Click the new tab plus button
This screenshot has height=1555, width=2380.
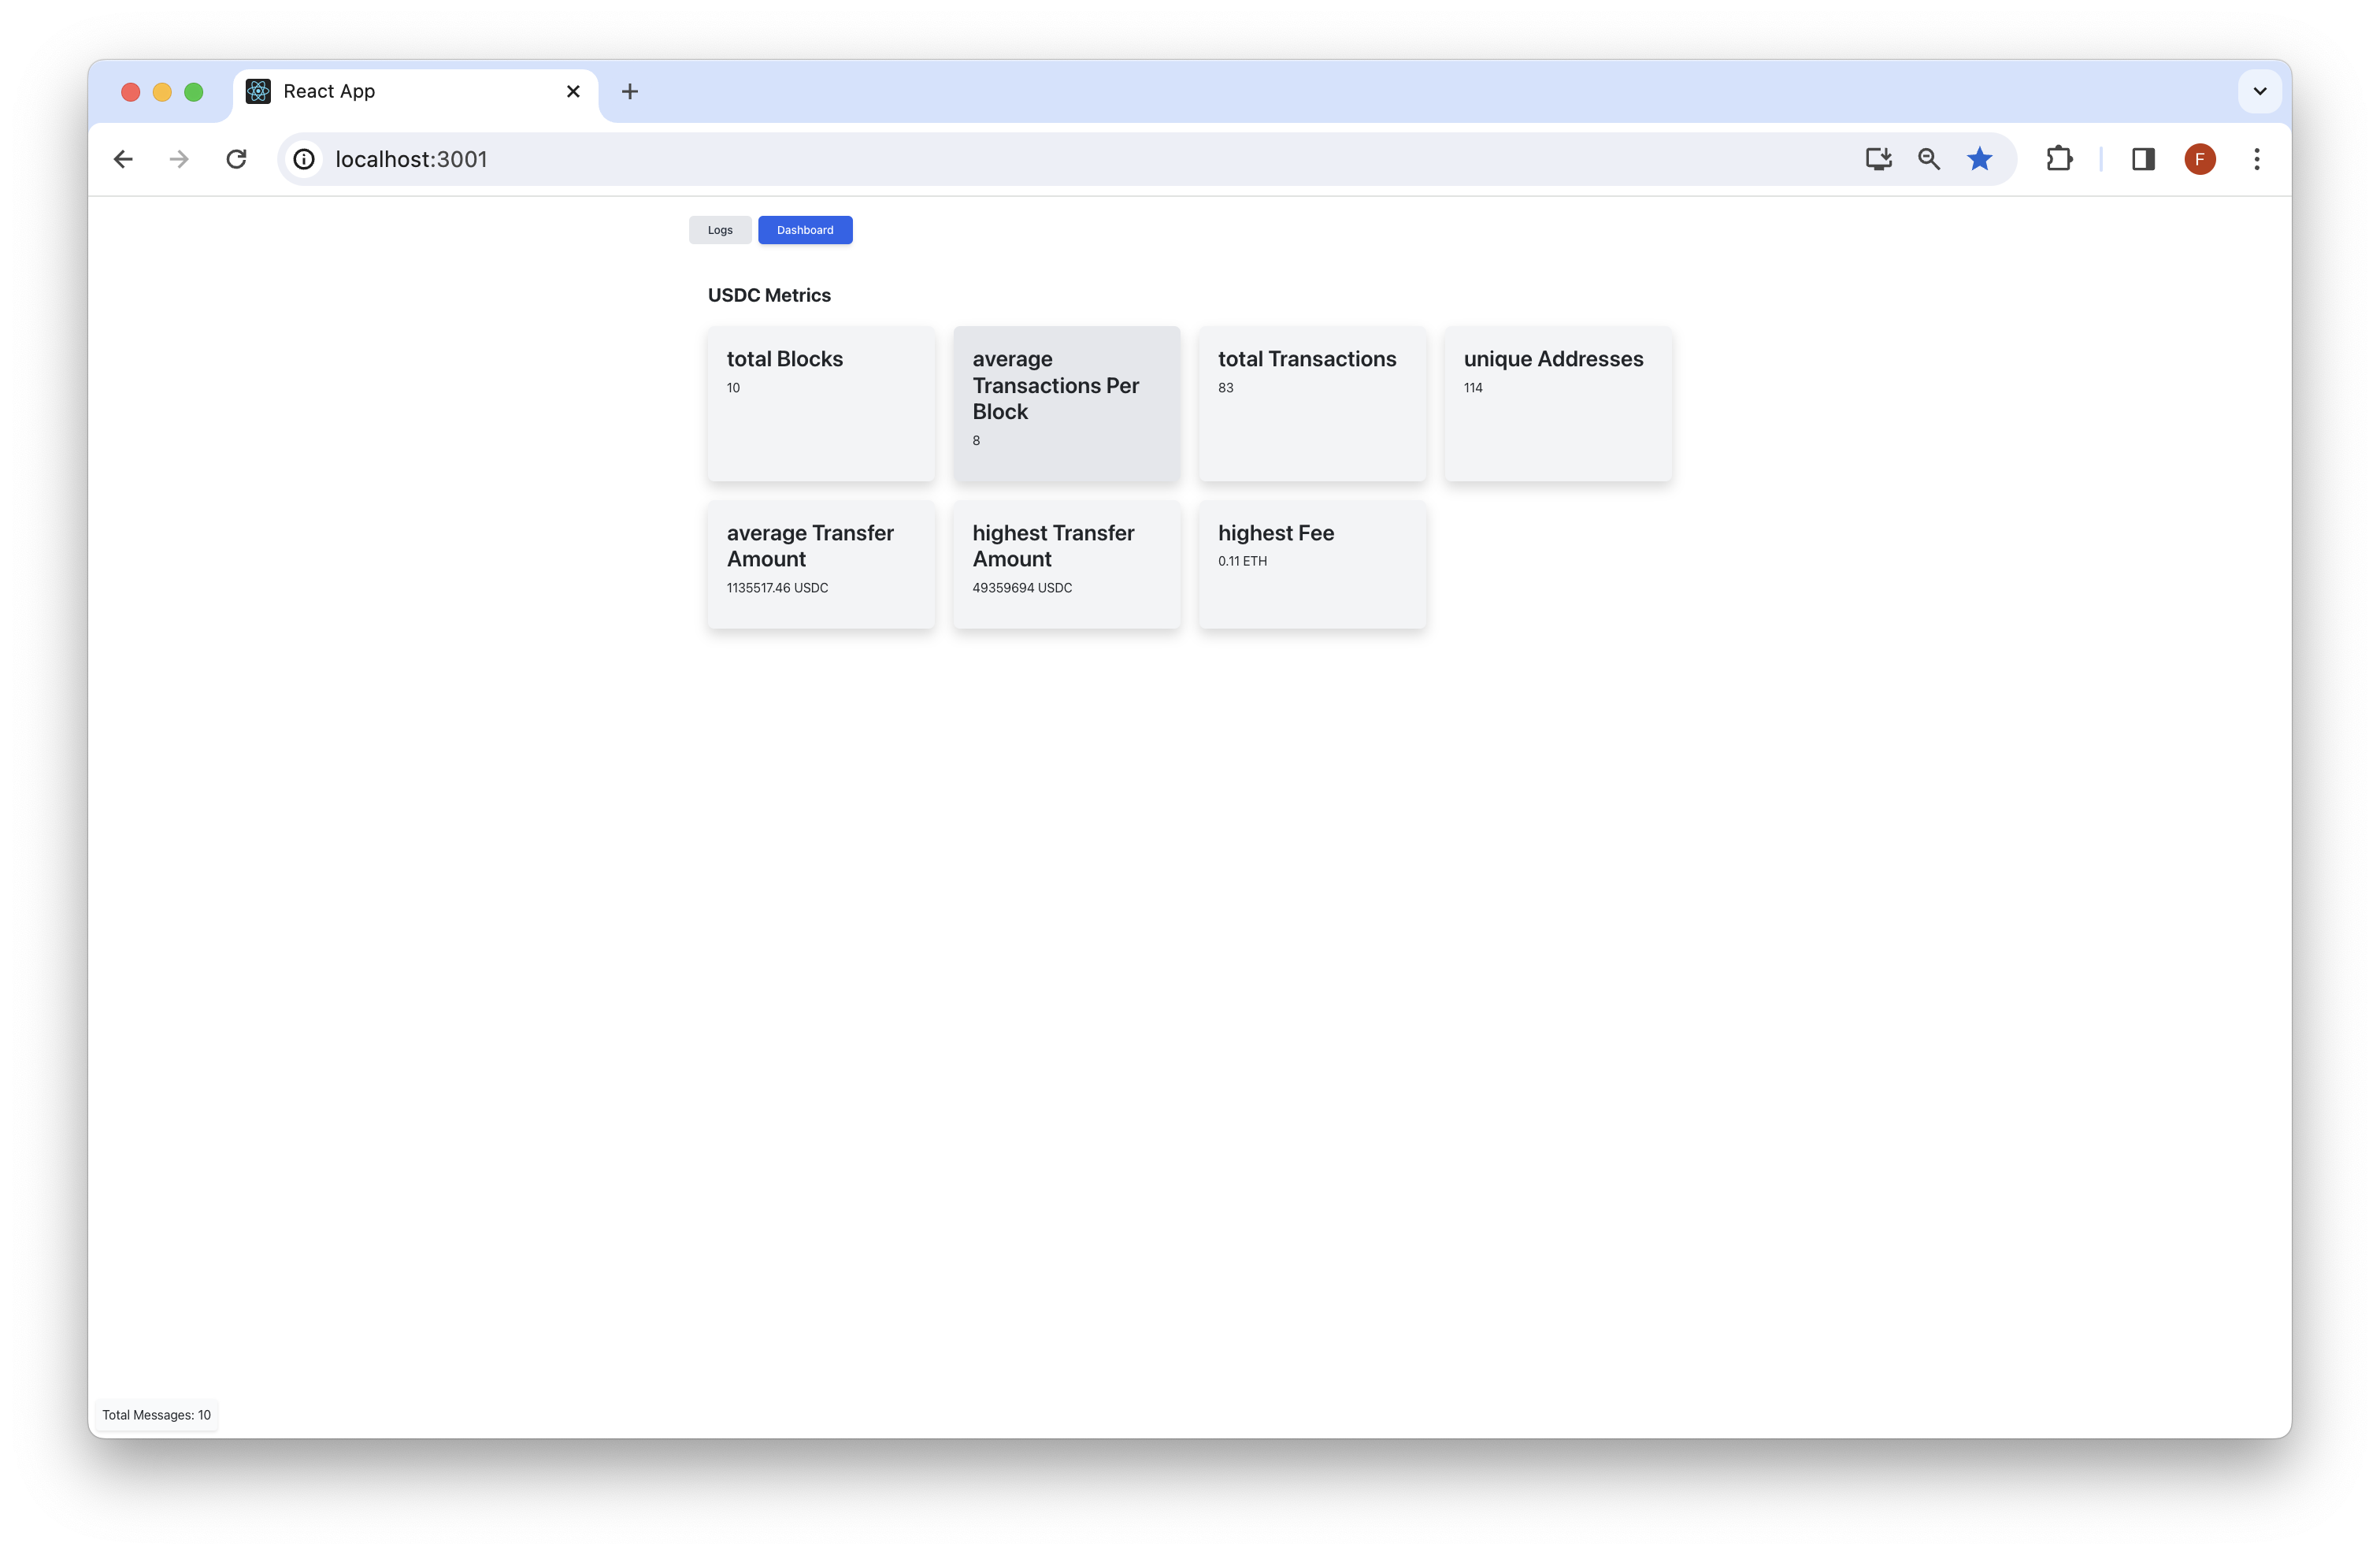tap(632, 91)
